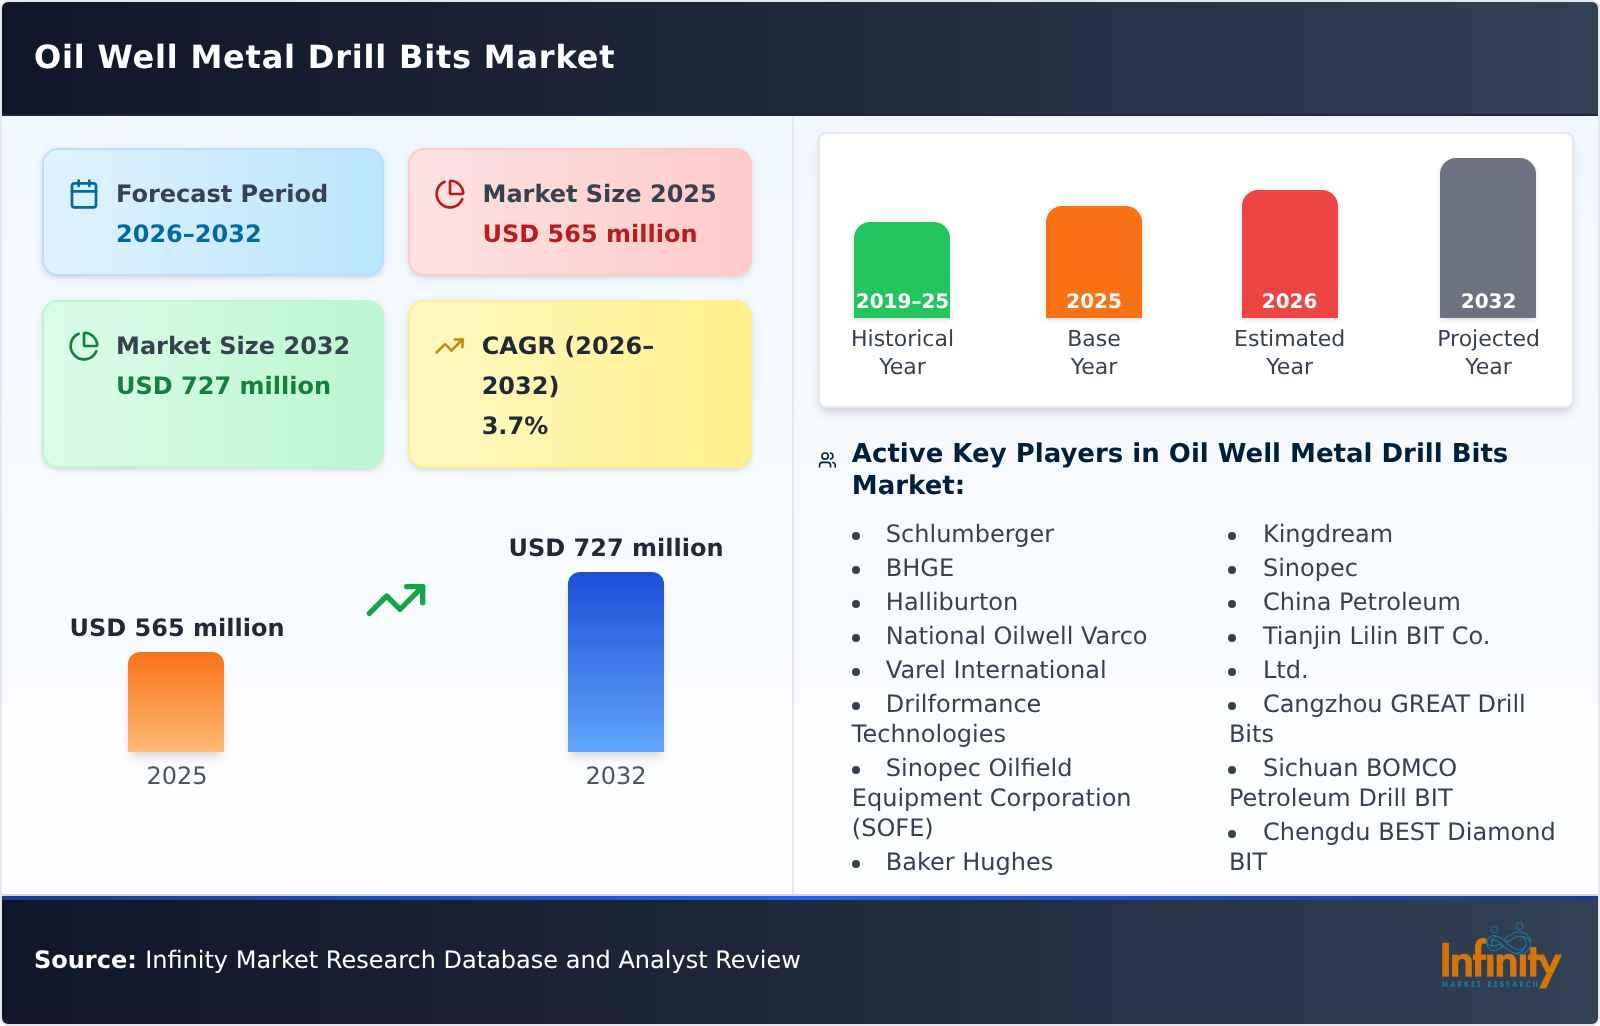Click the red 2026 Estimated Year bar
1600x1026 pixels.
[x=1290, y=254]
